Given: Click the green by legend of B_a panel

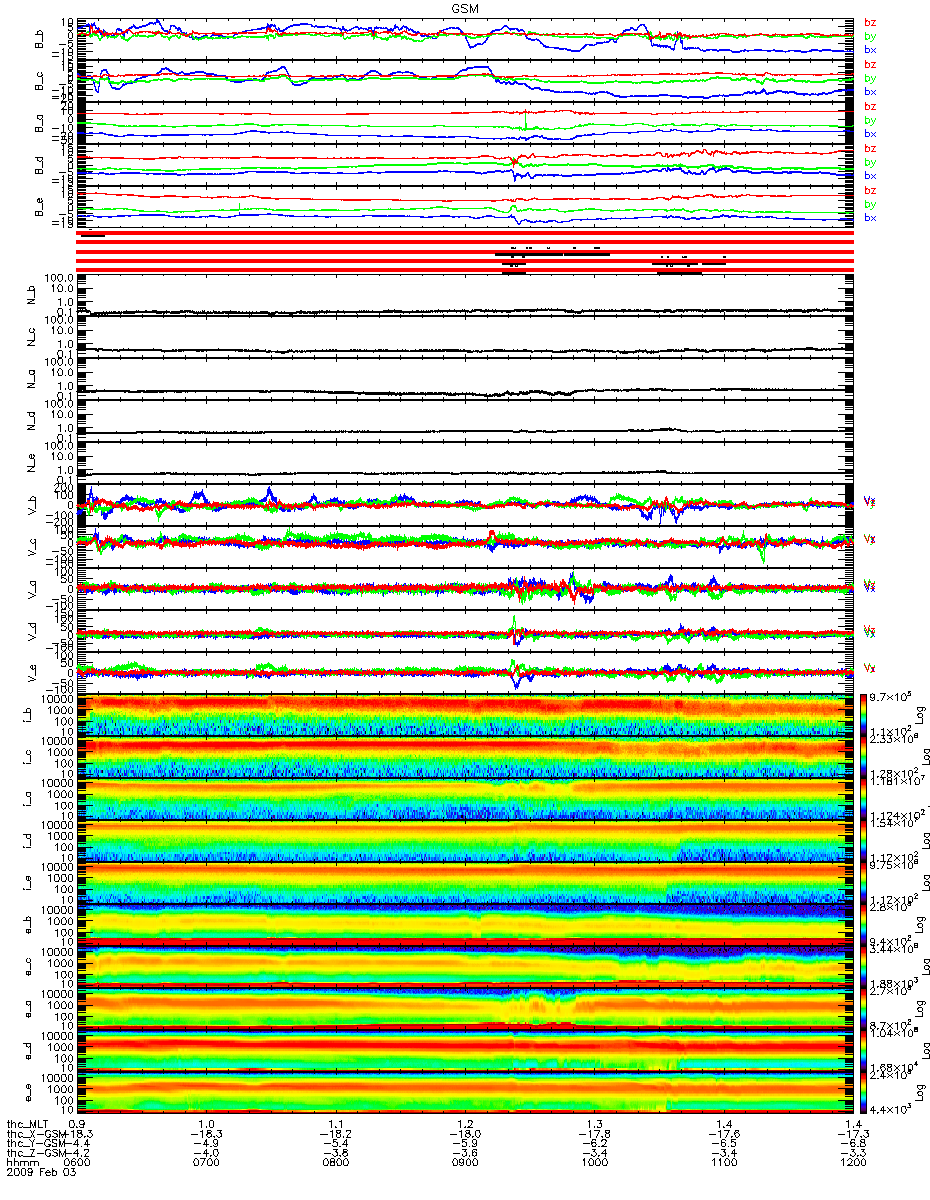Looking at the screenshot, I should [870, 120].
